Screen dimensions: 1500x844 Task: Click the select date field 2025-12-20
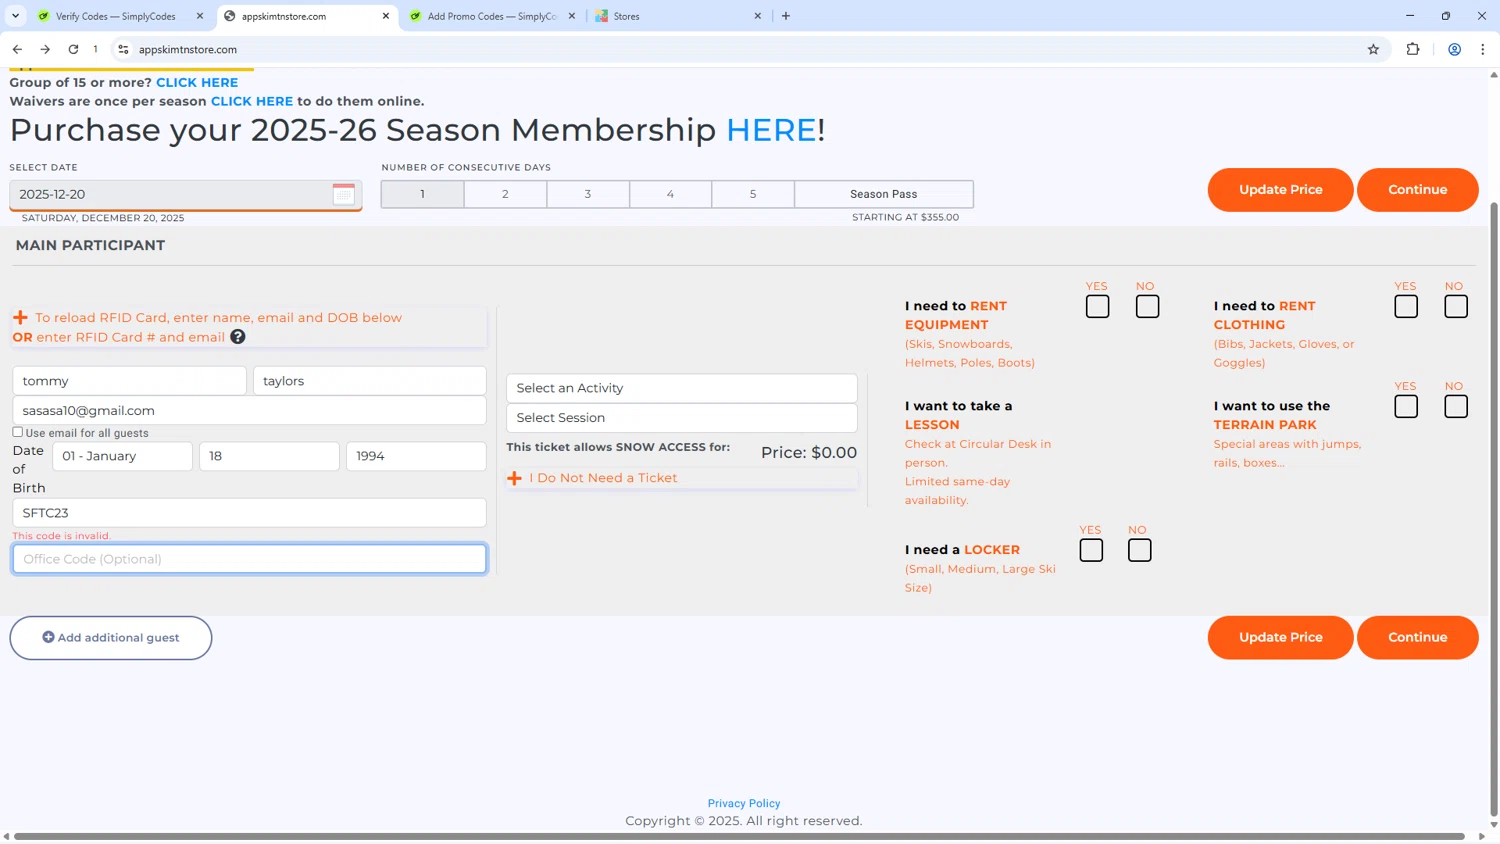point(186,194)
